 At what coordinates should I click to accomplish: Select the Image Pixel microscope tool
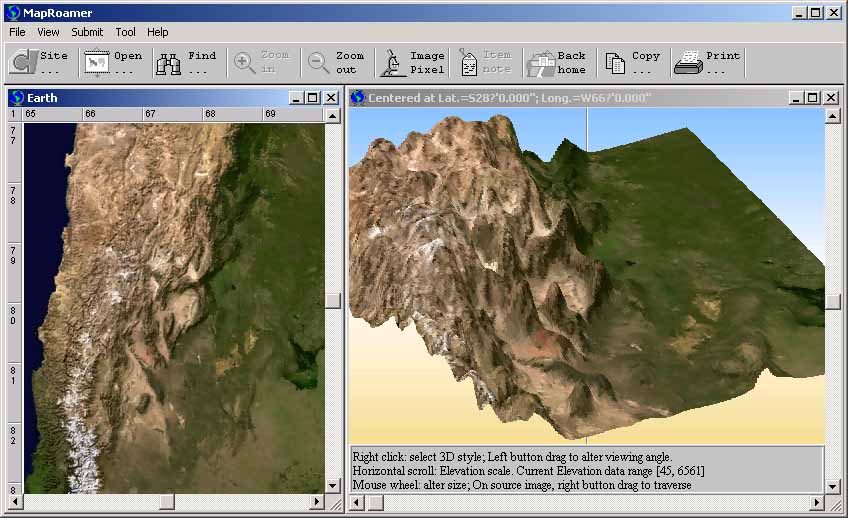393,63
